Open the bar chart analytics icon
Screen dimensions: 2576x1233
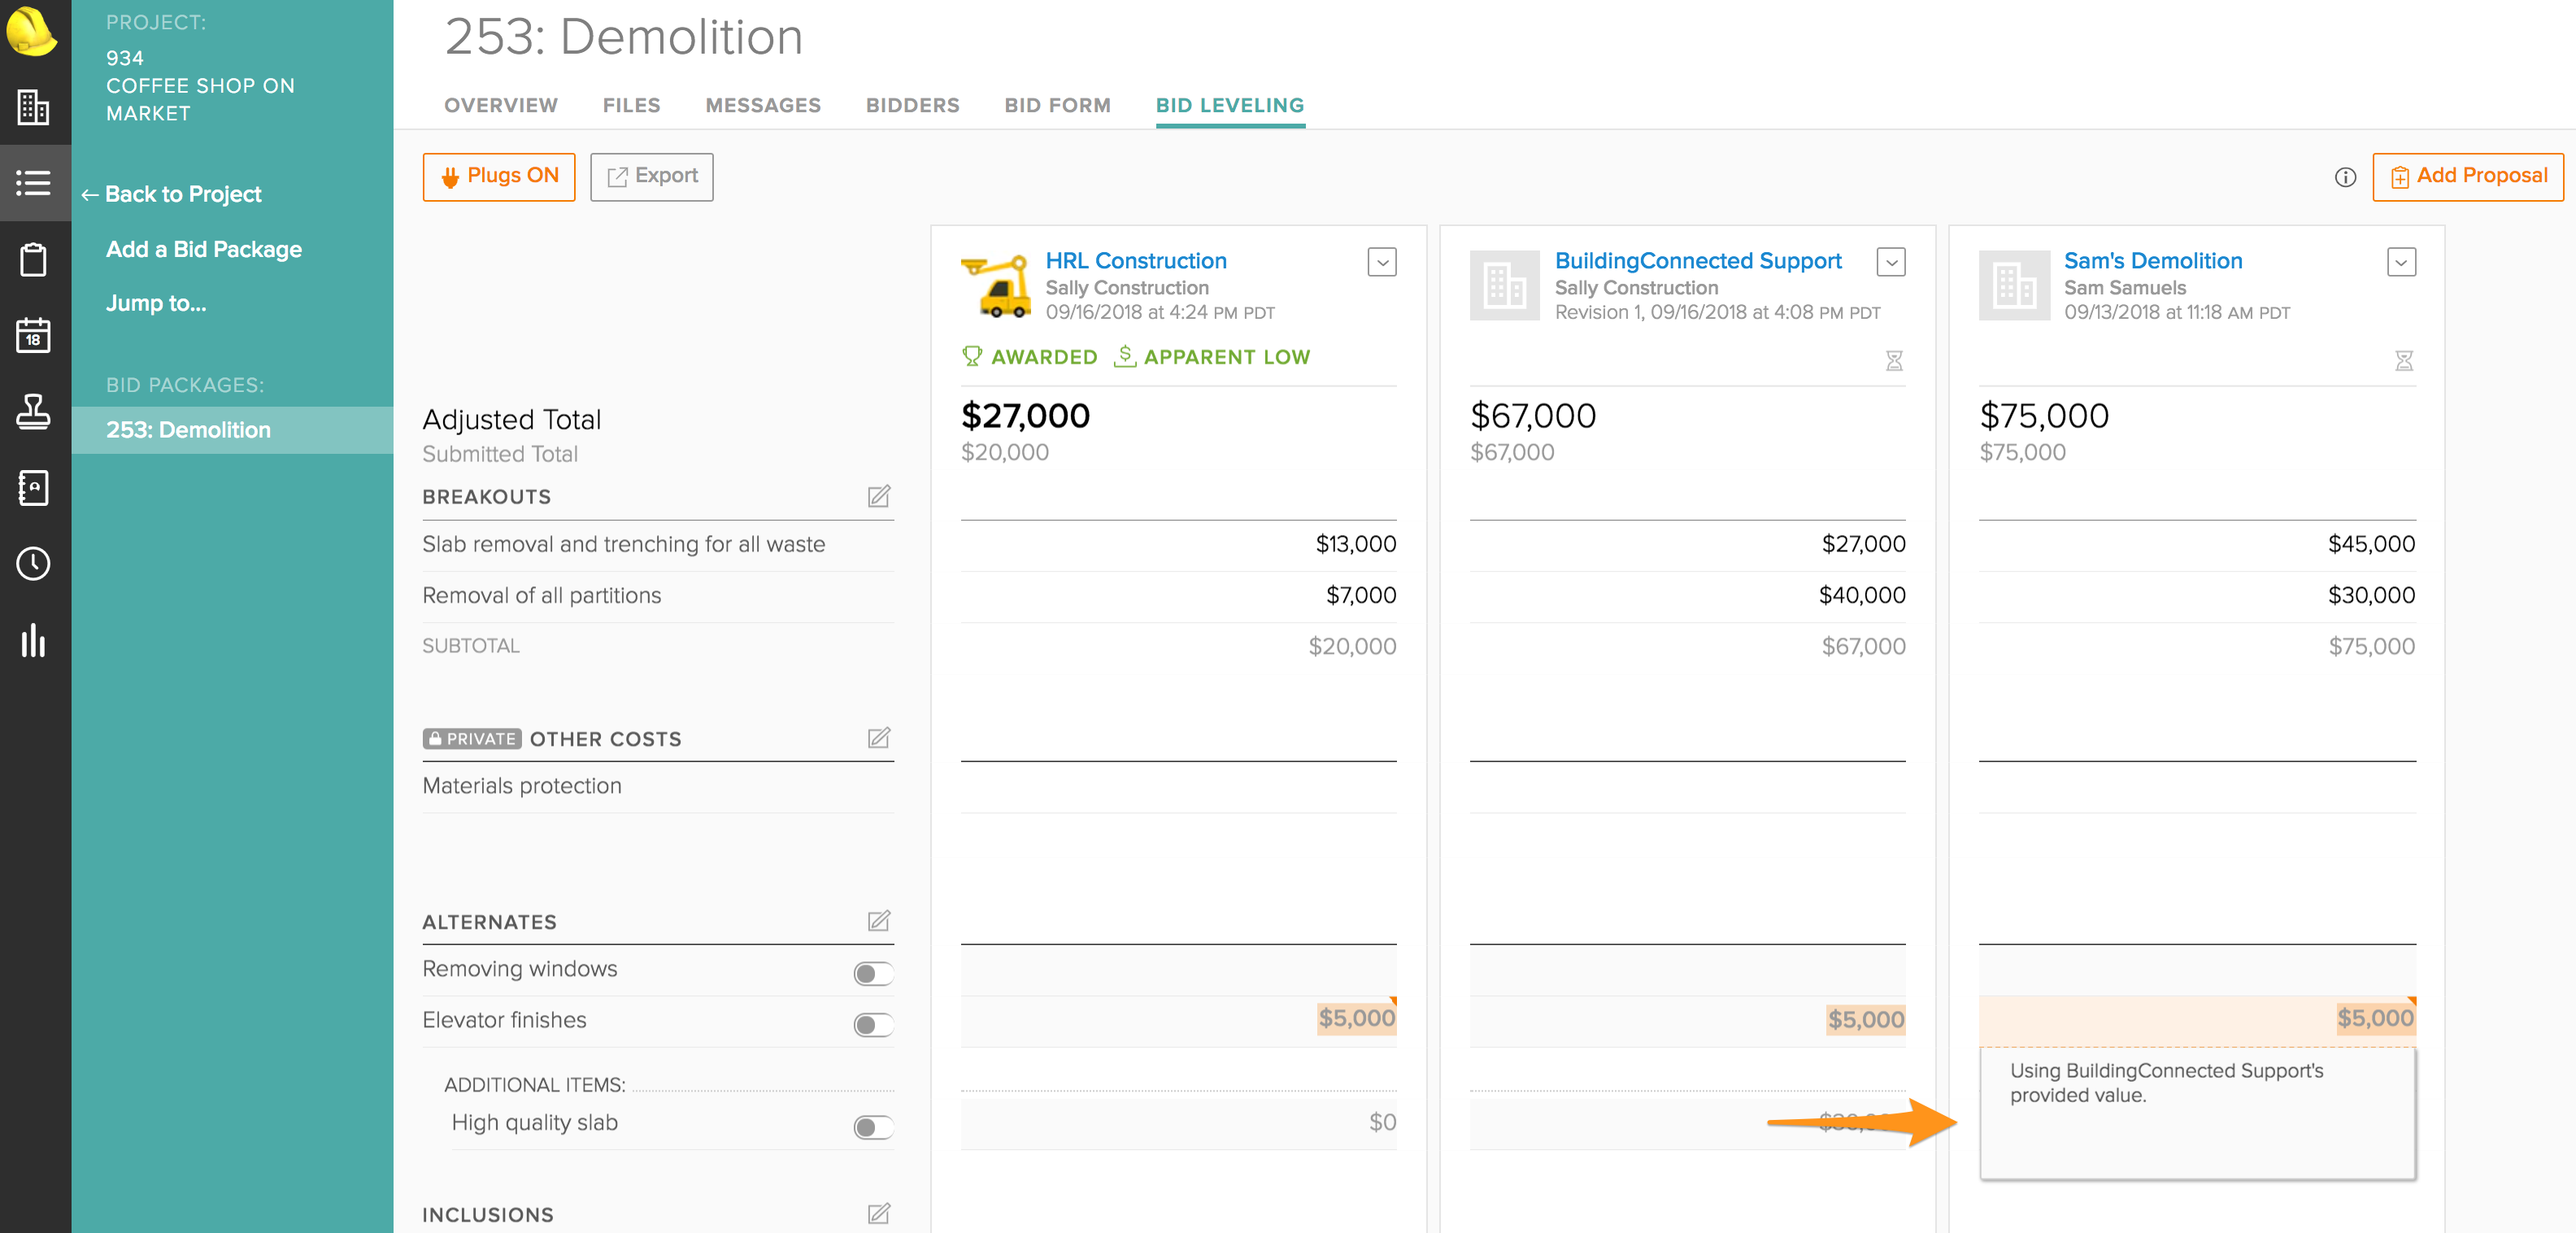tap(33, 640)
